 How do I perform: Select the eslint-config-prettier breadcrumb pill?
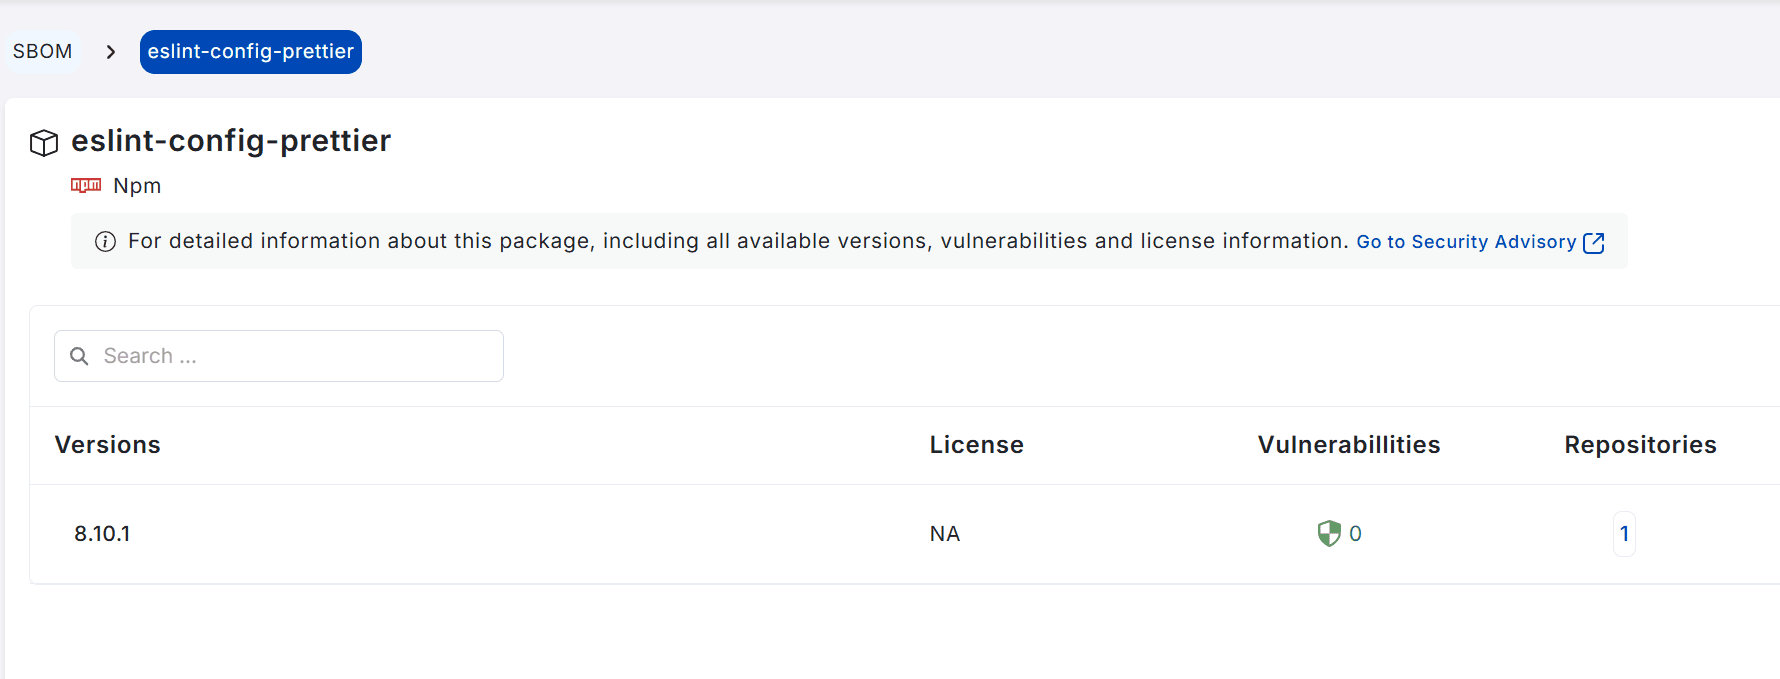point(251,52)
